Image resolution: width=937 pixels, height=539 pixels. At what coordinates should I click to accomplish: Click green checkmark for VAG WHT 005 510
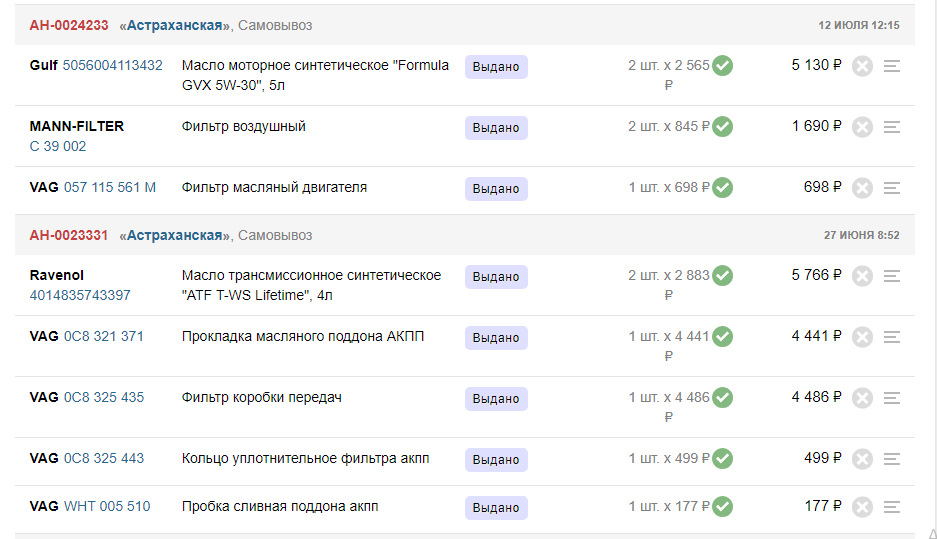click(722, 506)
